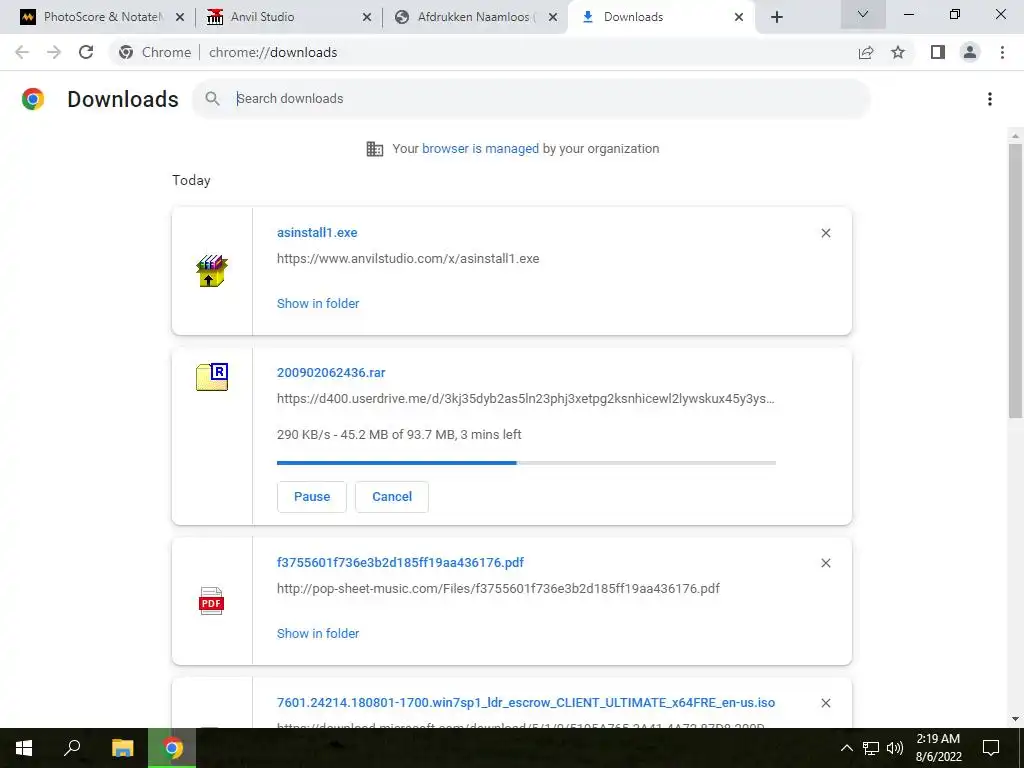Open the tab search dropdown arrow
This screenshot has height=768, width=1024.
pos(863,14)
